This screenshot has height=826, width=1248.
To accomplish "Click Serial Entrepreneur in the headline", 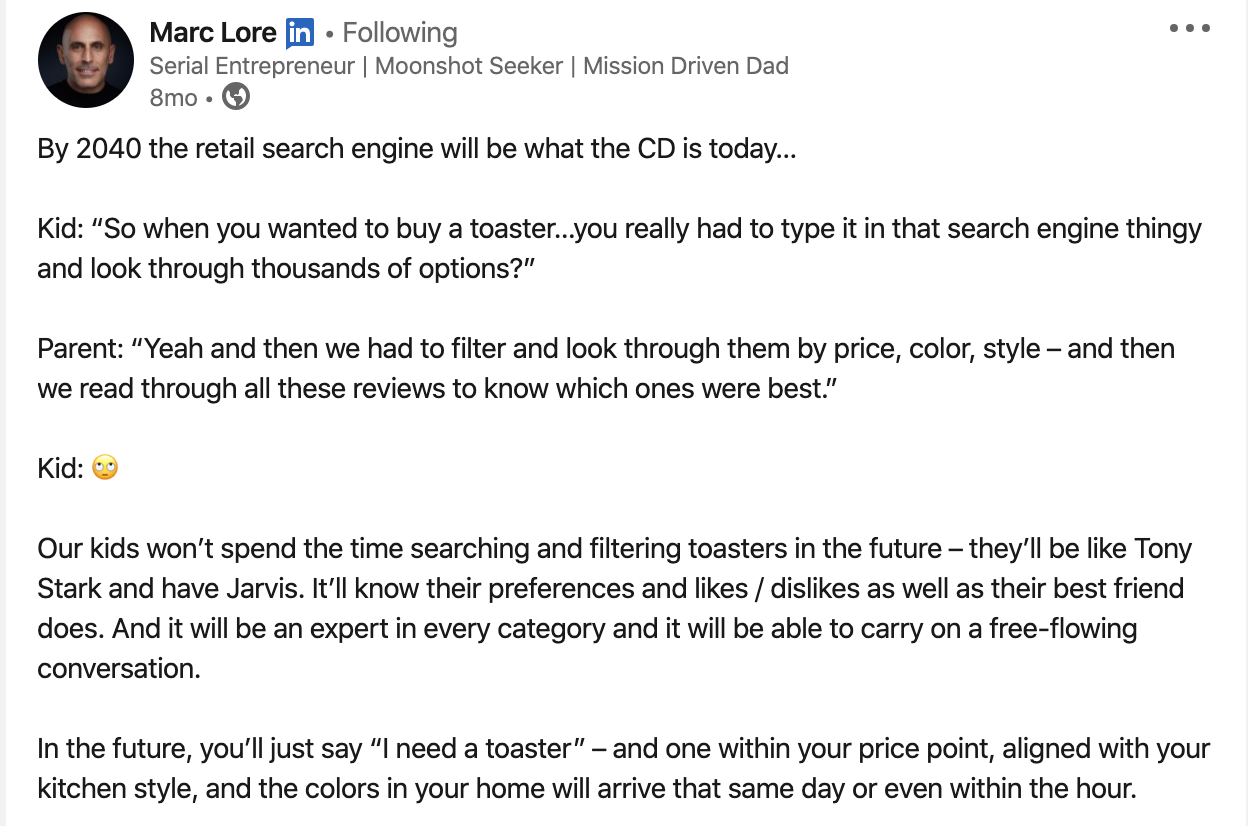I will click(252, 66).
